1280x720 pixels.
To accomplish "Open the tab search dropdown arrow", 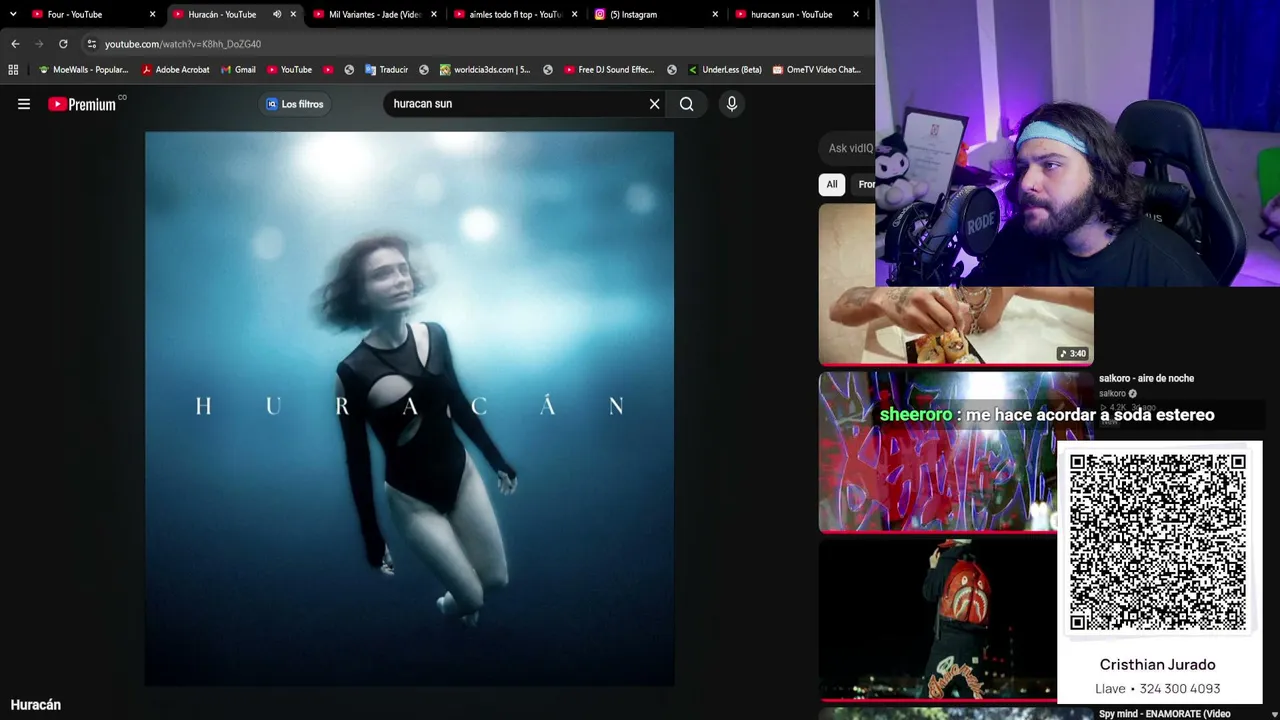I will tap(13, 14).
